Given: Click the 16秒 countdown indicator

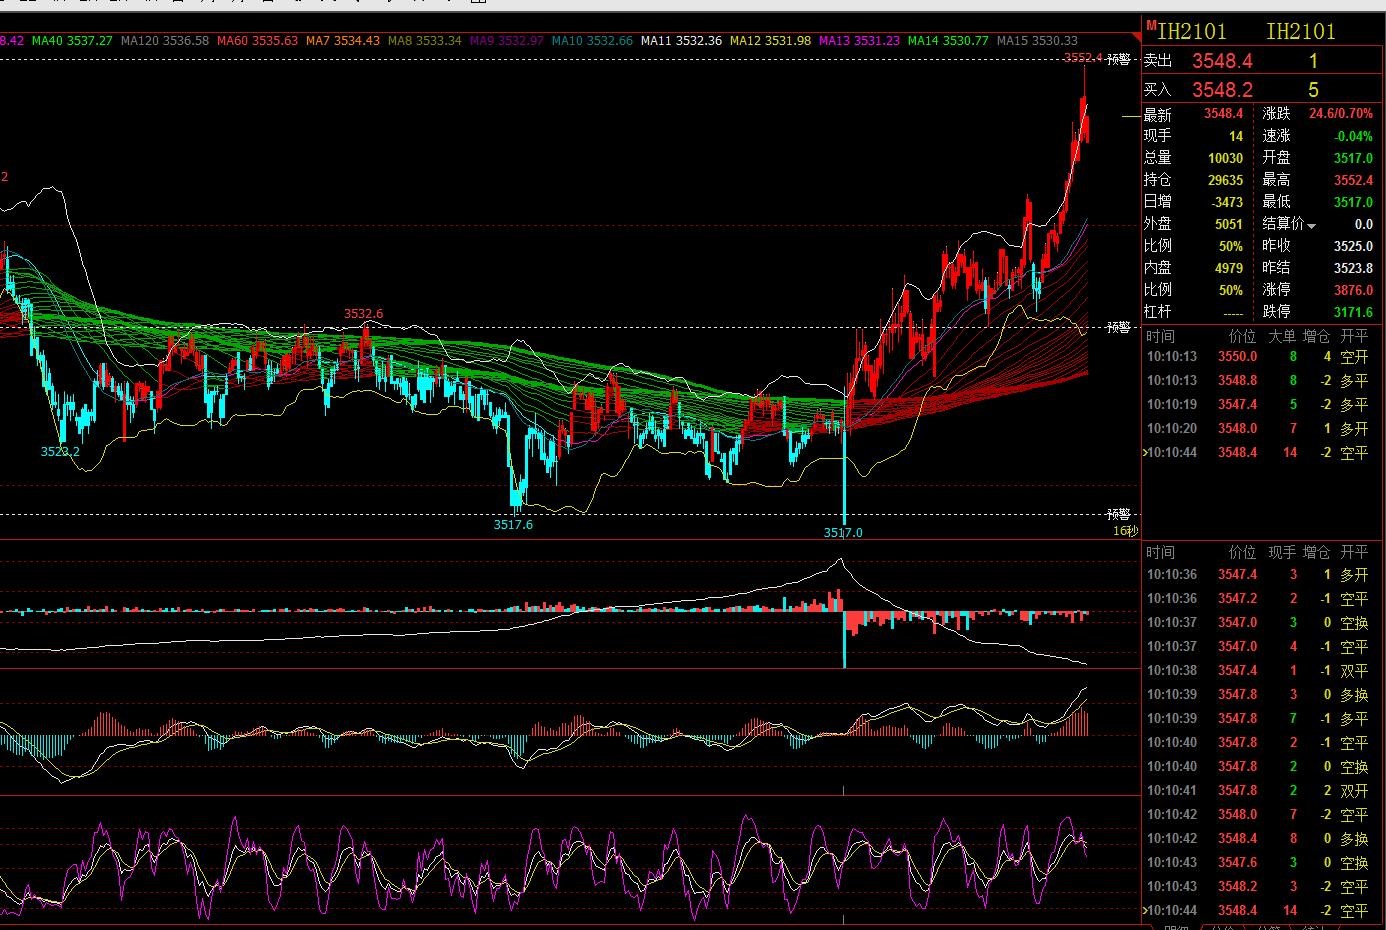Looking at the screenshot, I should click(1125, 531).
